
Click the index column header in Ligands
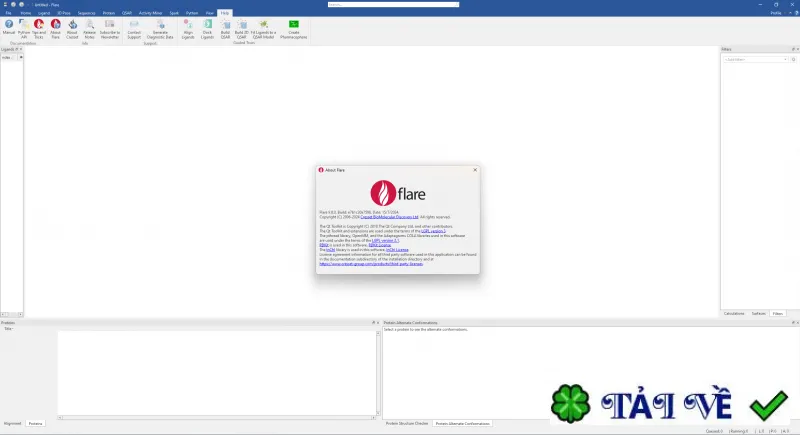point(7,58)
